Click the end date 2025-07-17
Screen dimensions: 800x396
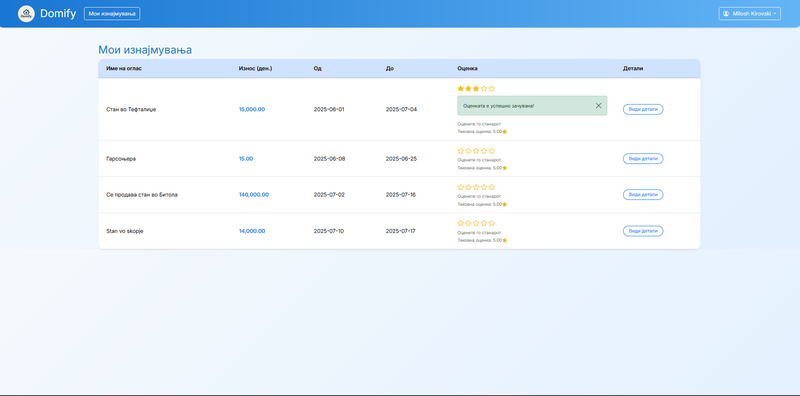401,231
